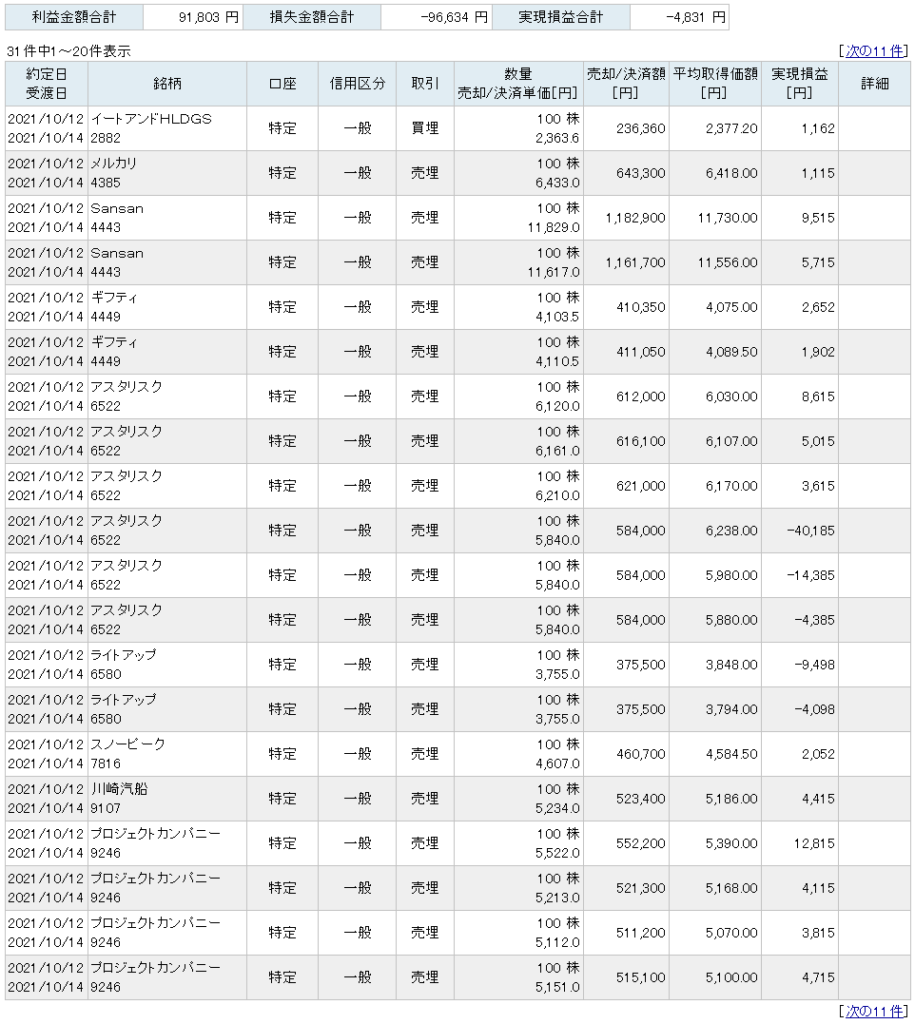Viewport: 915px width, 1024px height.
Task: Select the -14,385 realized loss value
Action: point(811,575)
